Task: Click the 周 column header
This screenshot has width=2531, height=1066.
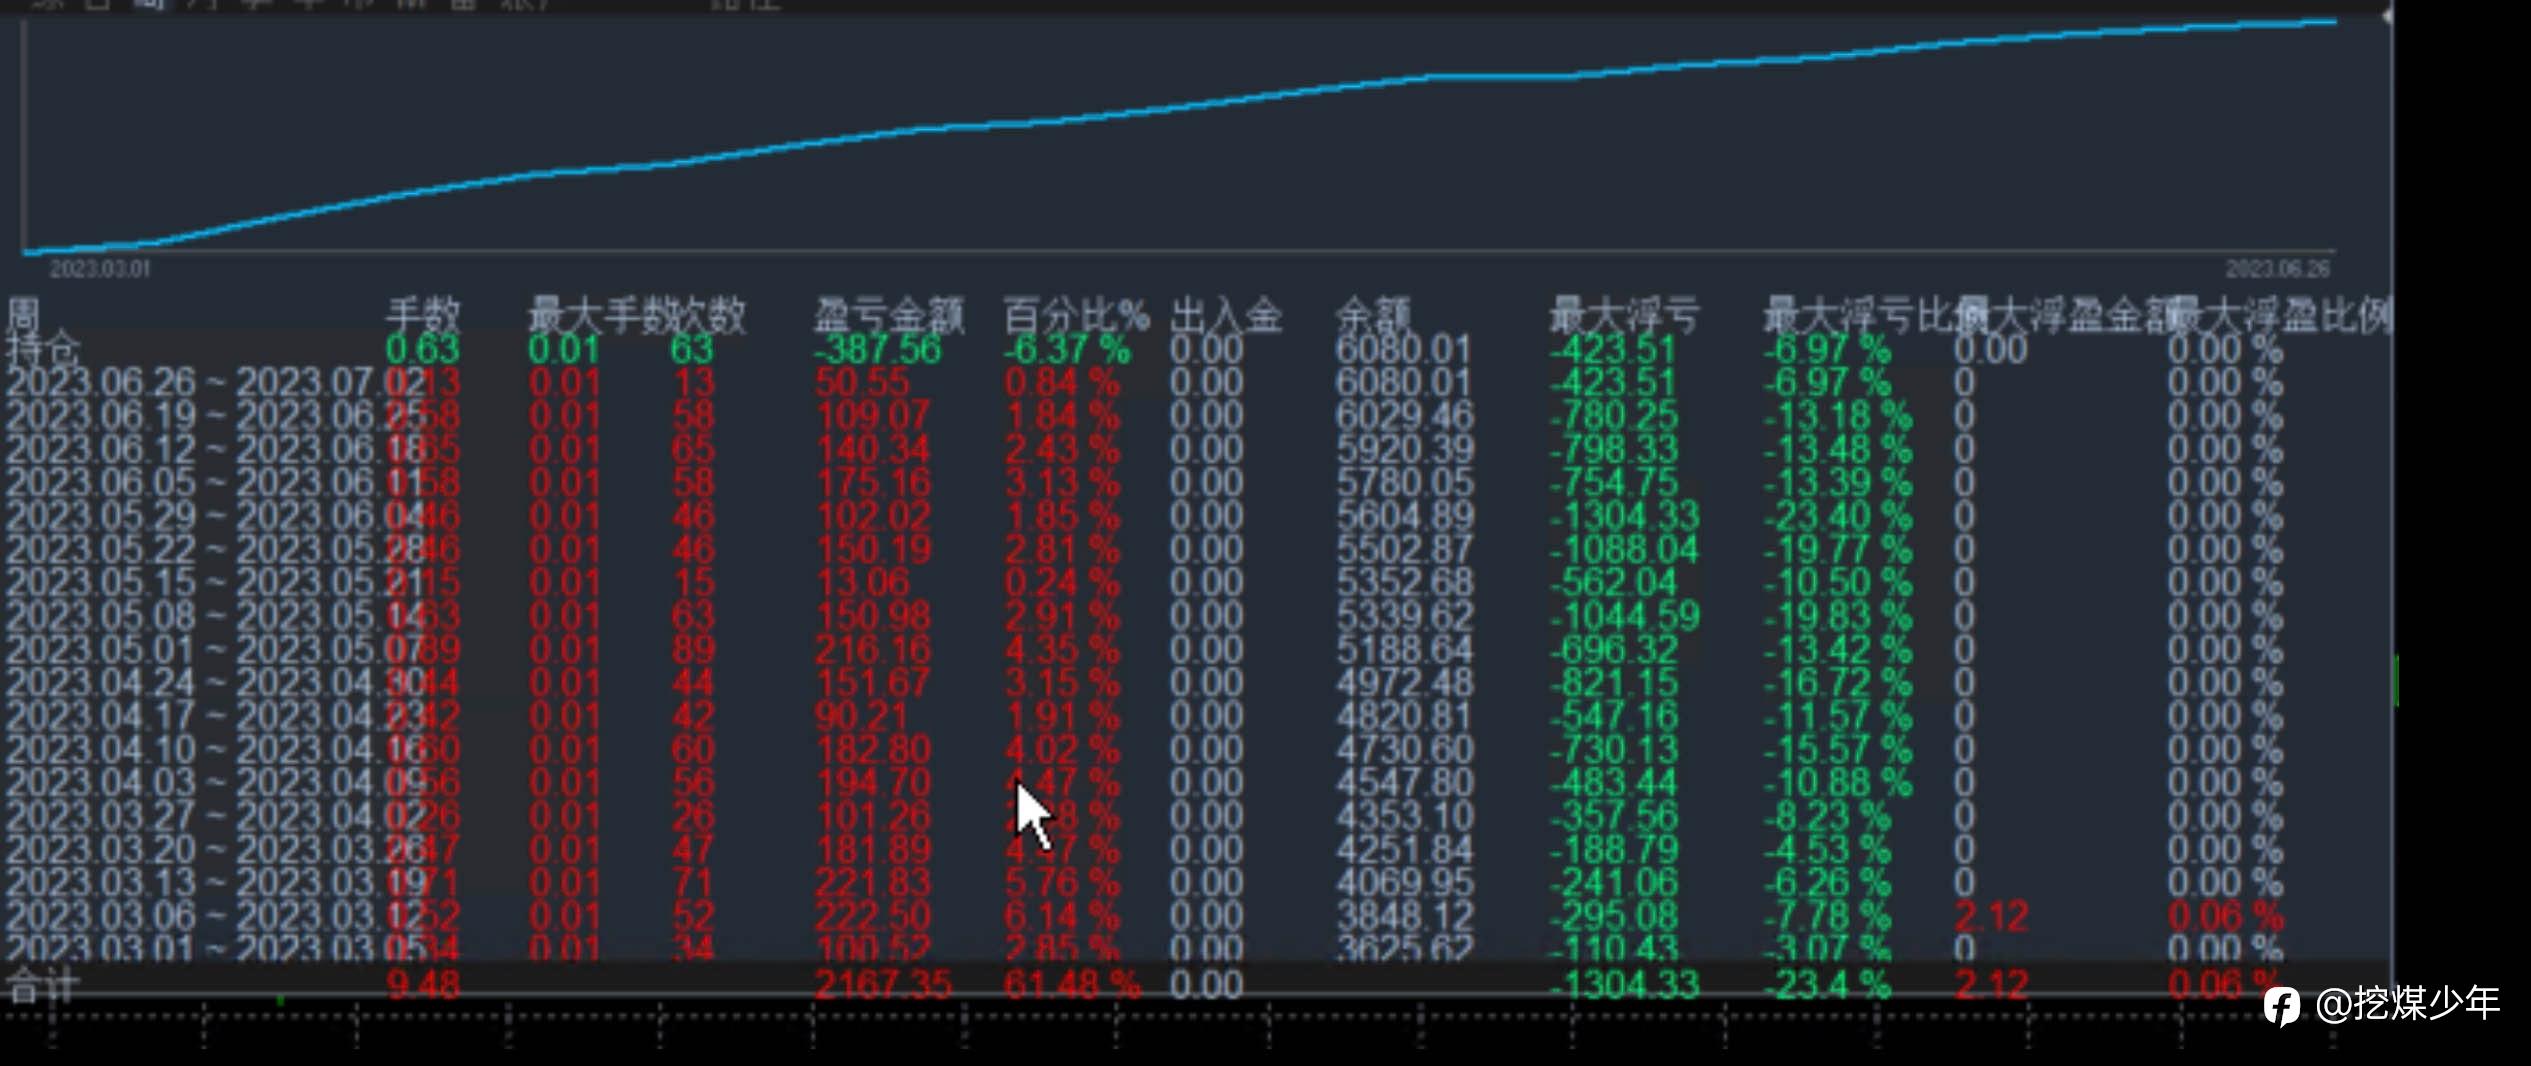Action: click(x=23, y=315)
